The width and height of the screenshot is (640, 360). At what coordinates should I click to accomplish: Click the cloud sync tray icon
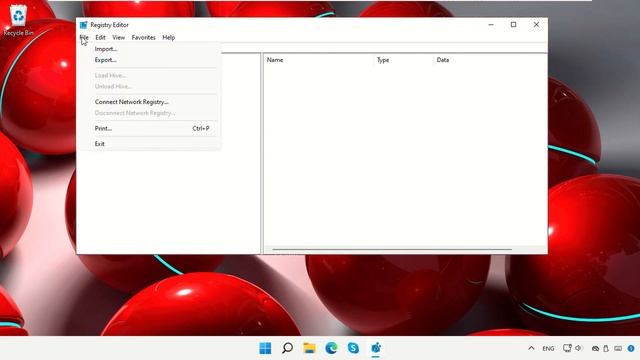click(x=596, y=349)
